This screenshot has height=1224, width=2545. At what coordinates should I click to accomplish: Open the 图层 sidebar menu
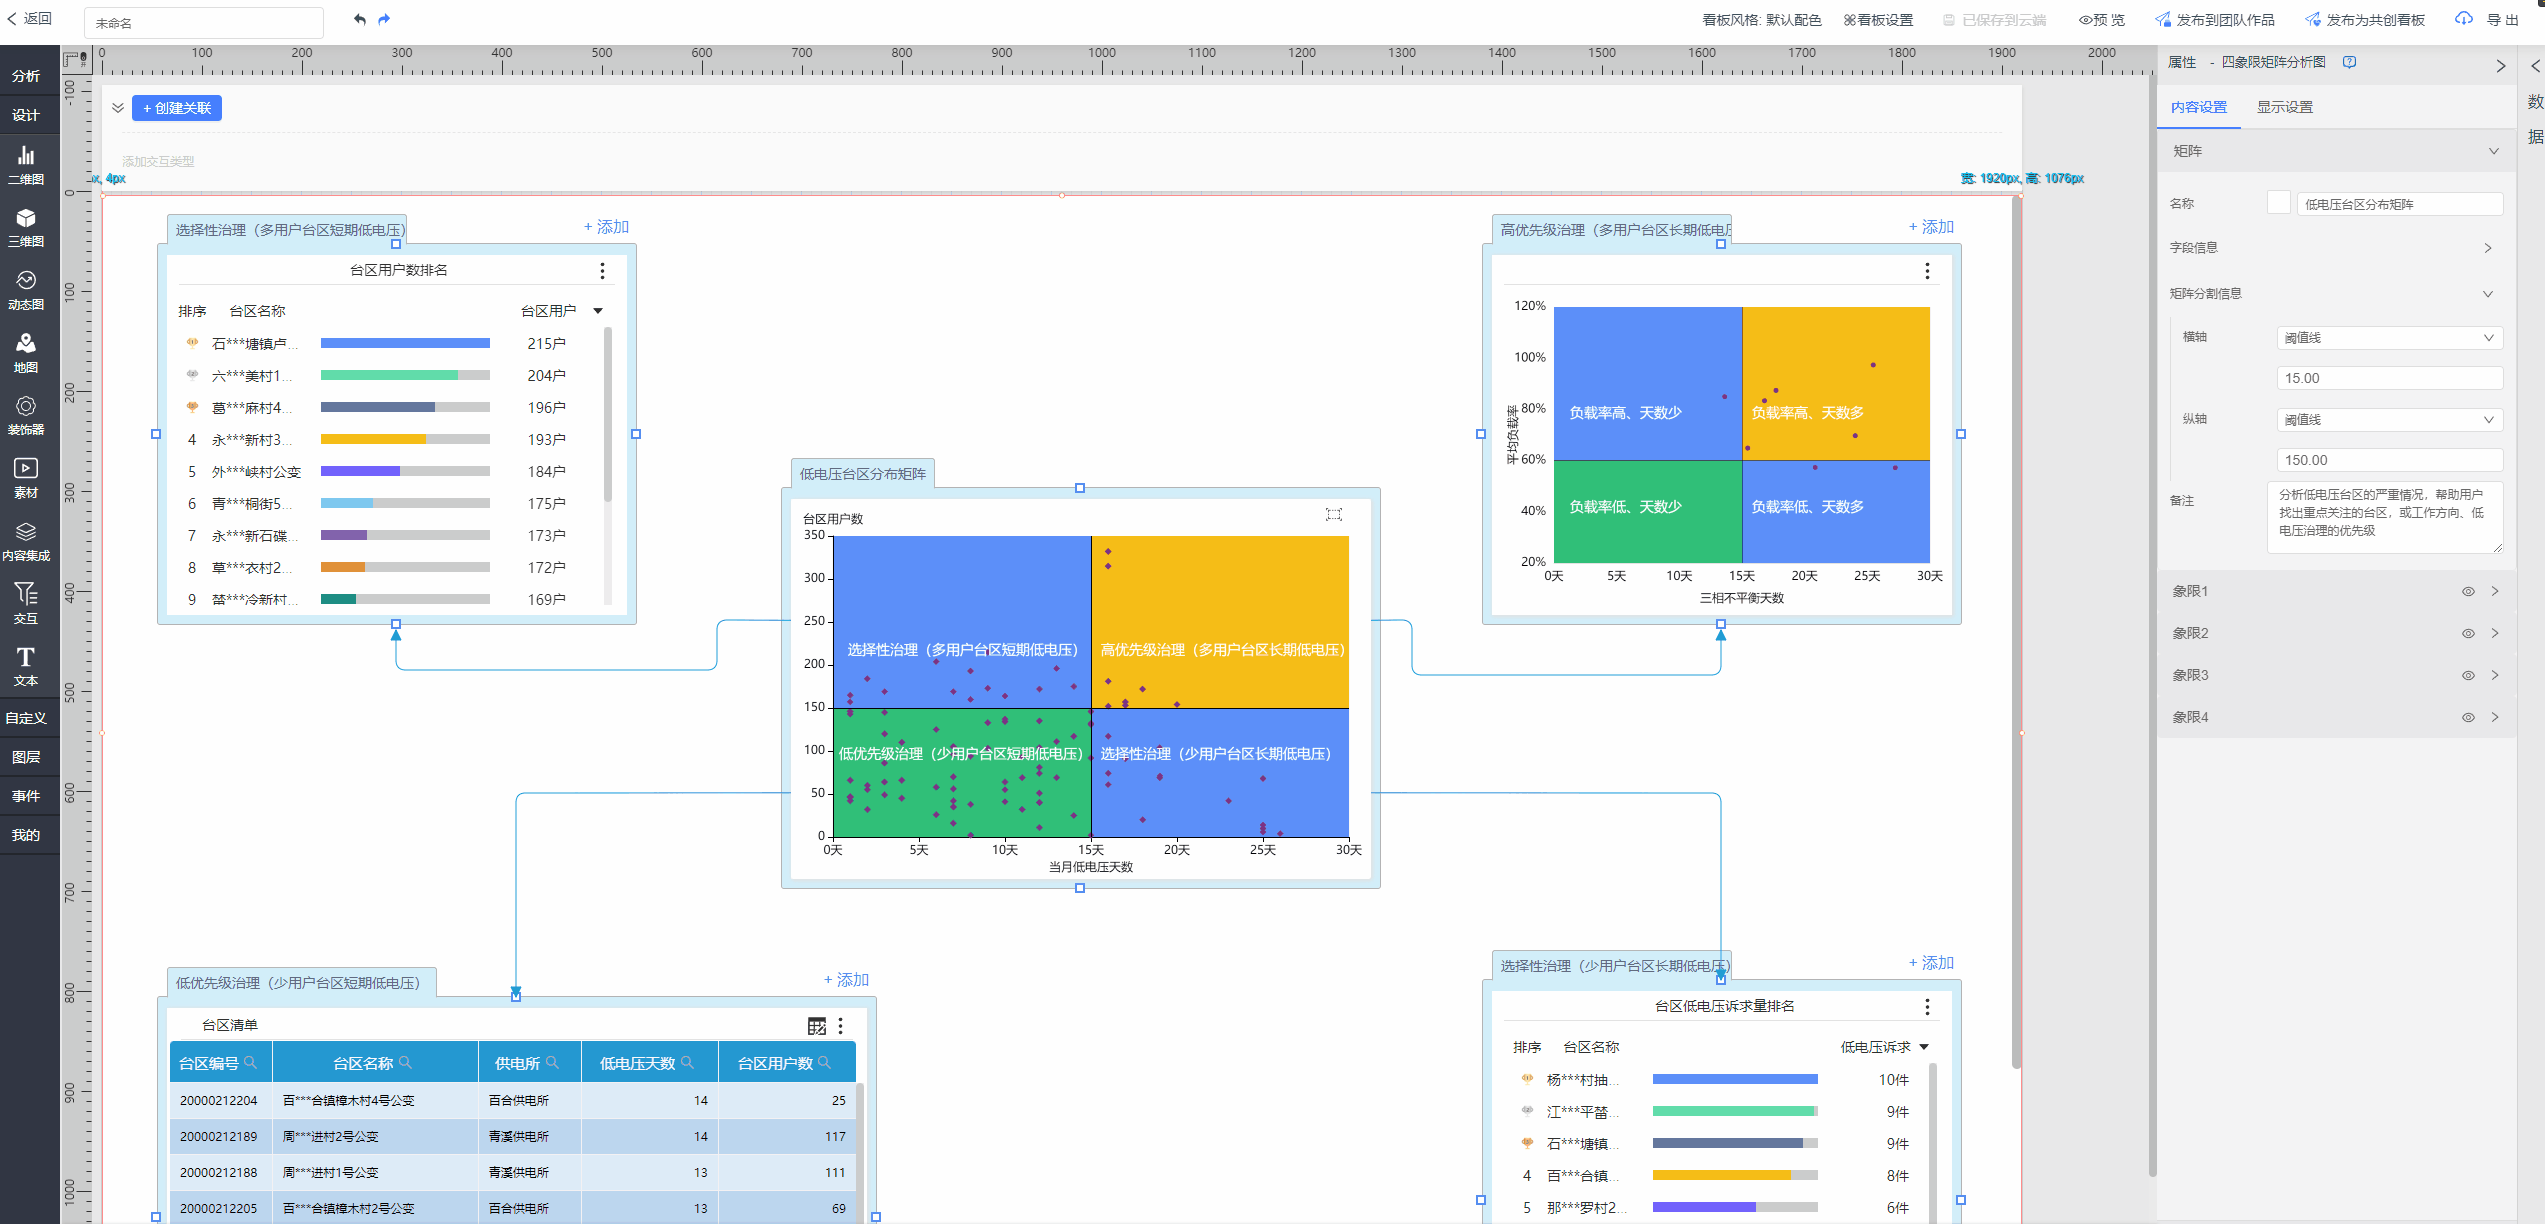coord(26,757)
